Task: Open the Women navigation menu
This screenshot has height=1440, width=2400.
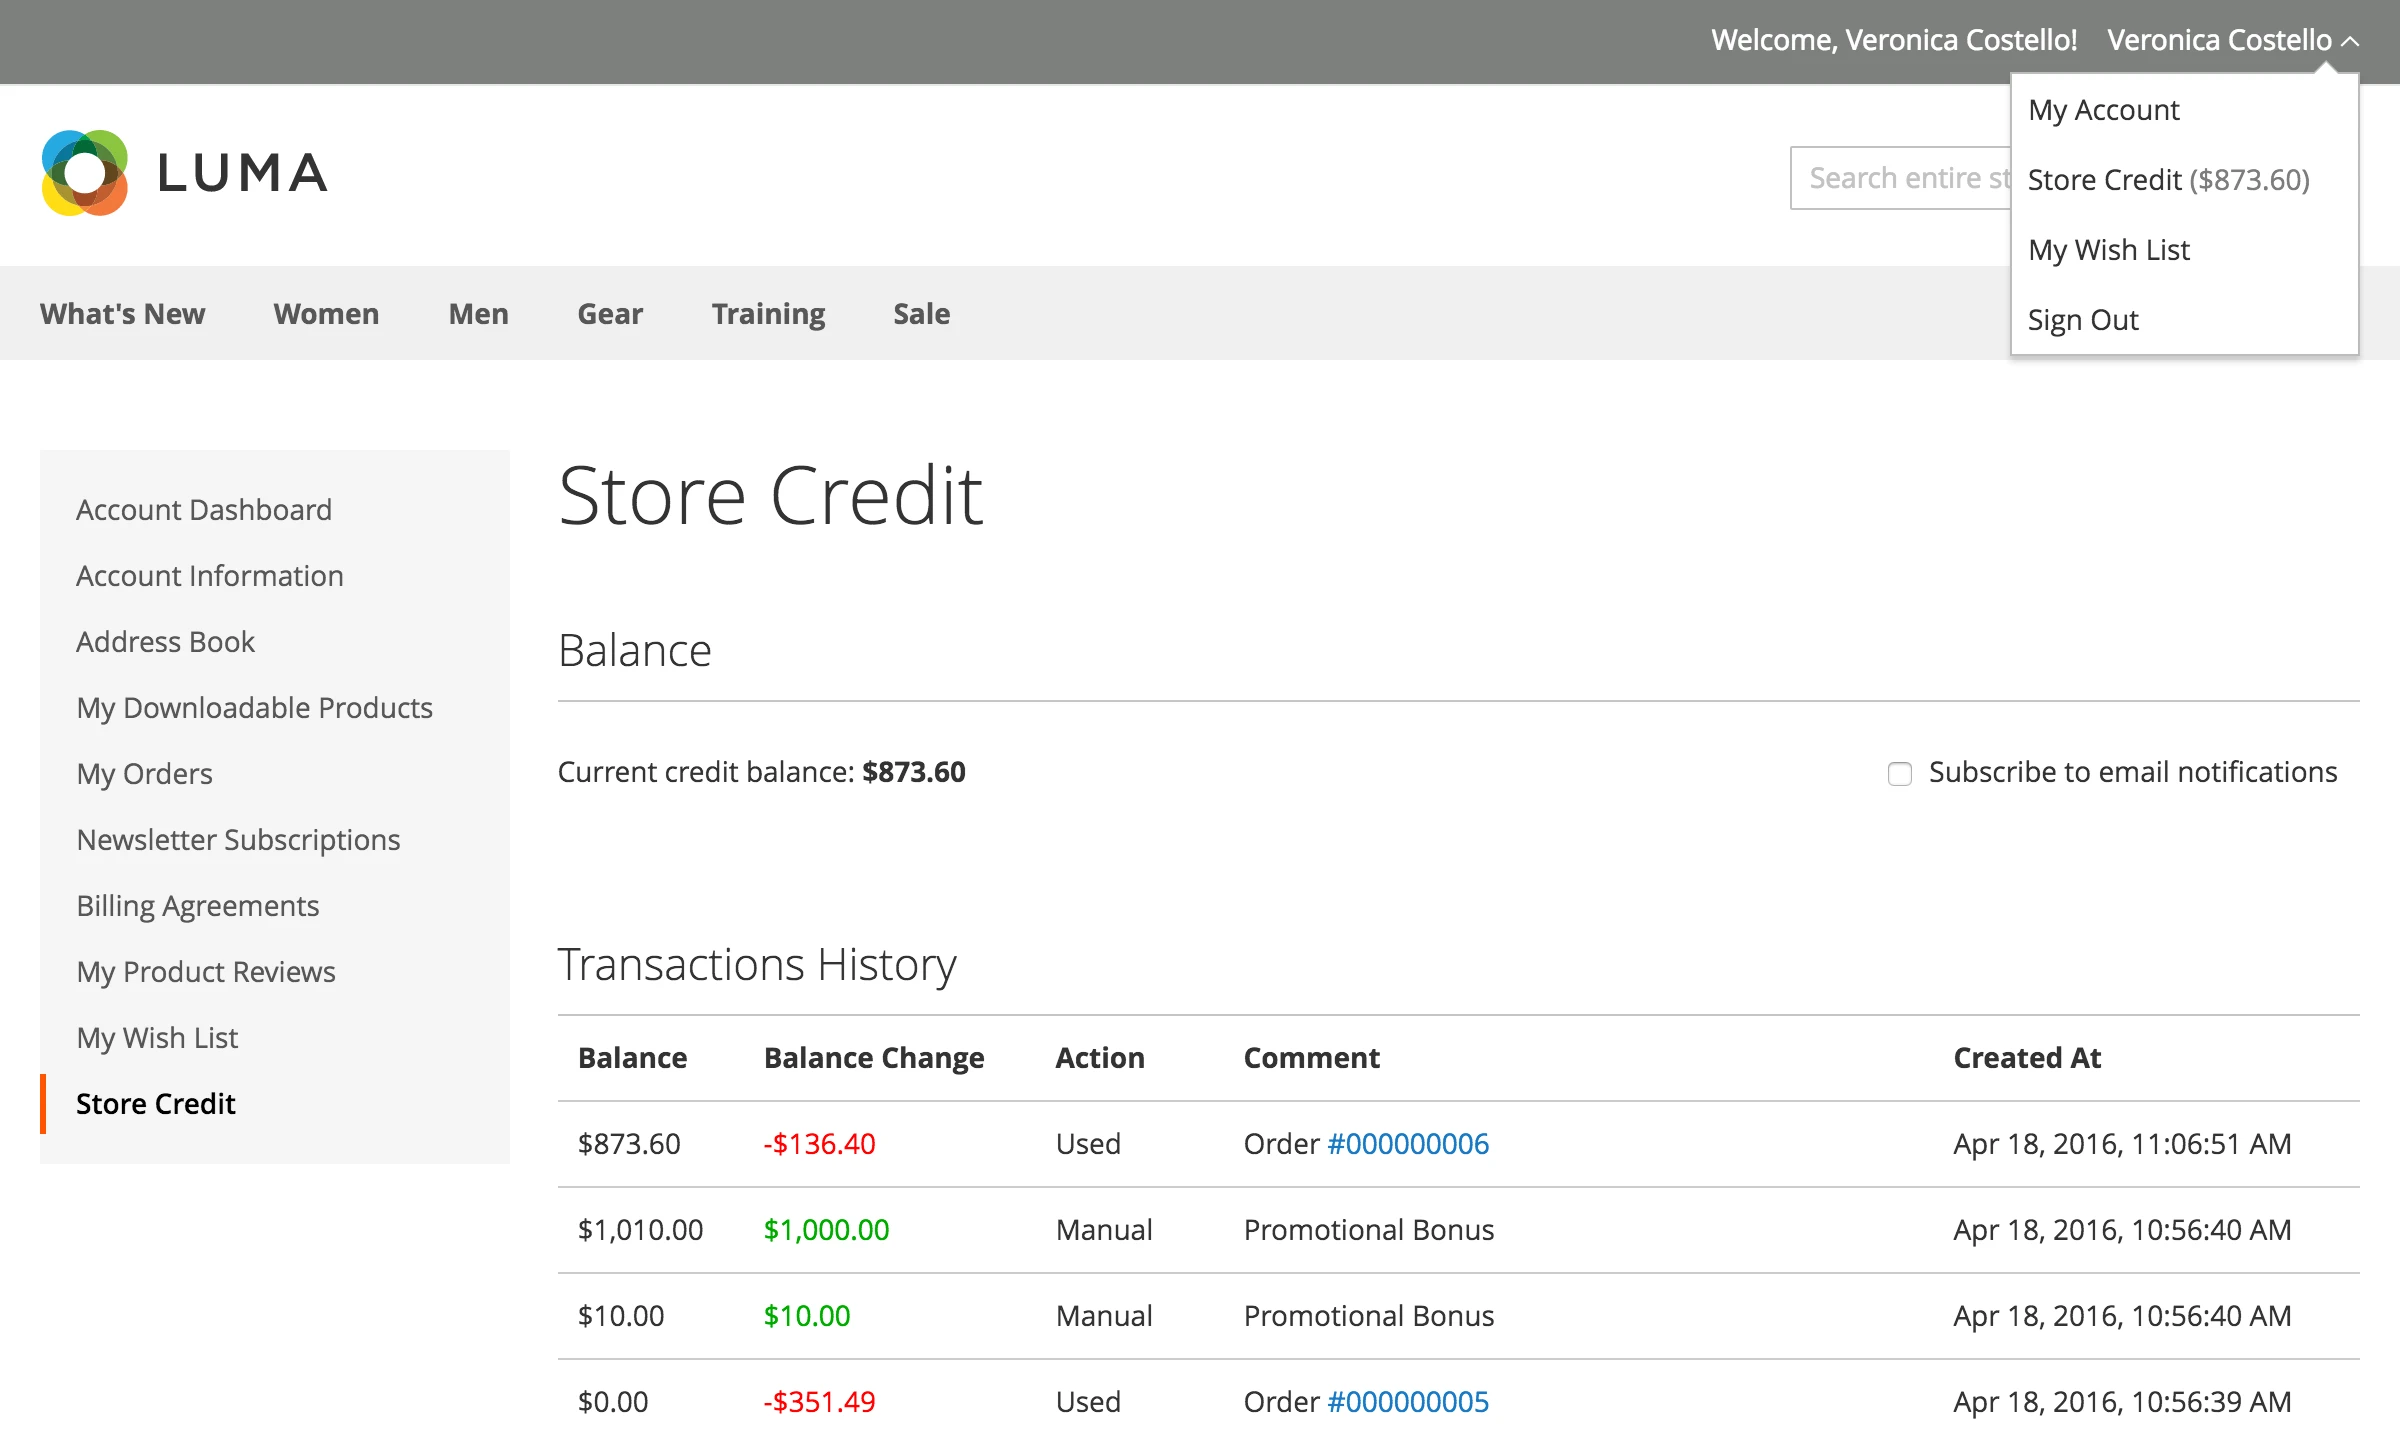Action: coord(326,313)
